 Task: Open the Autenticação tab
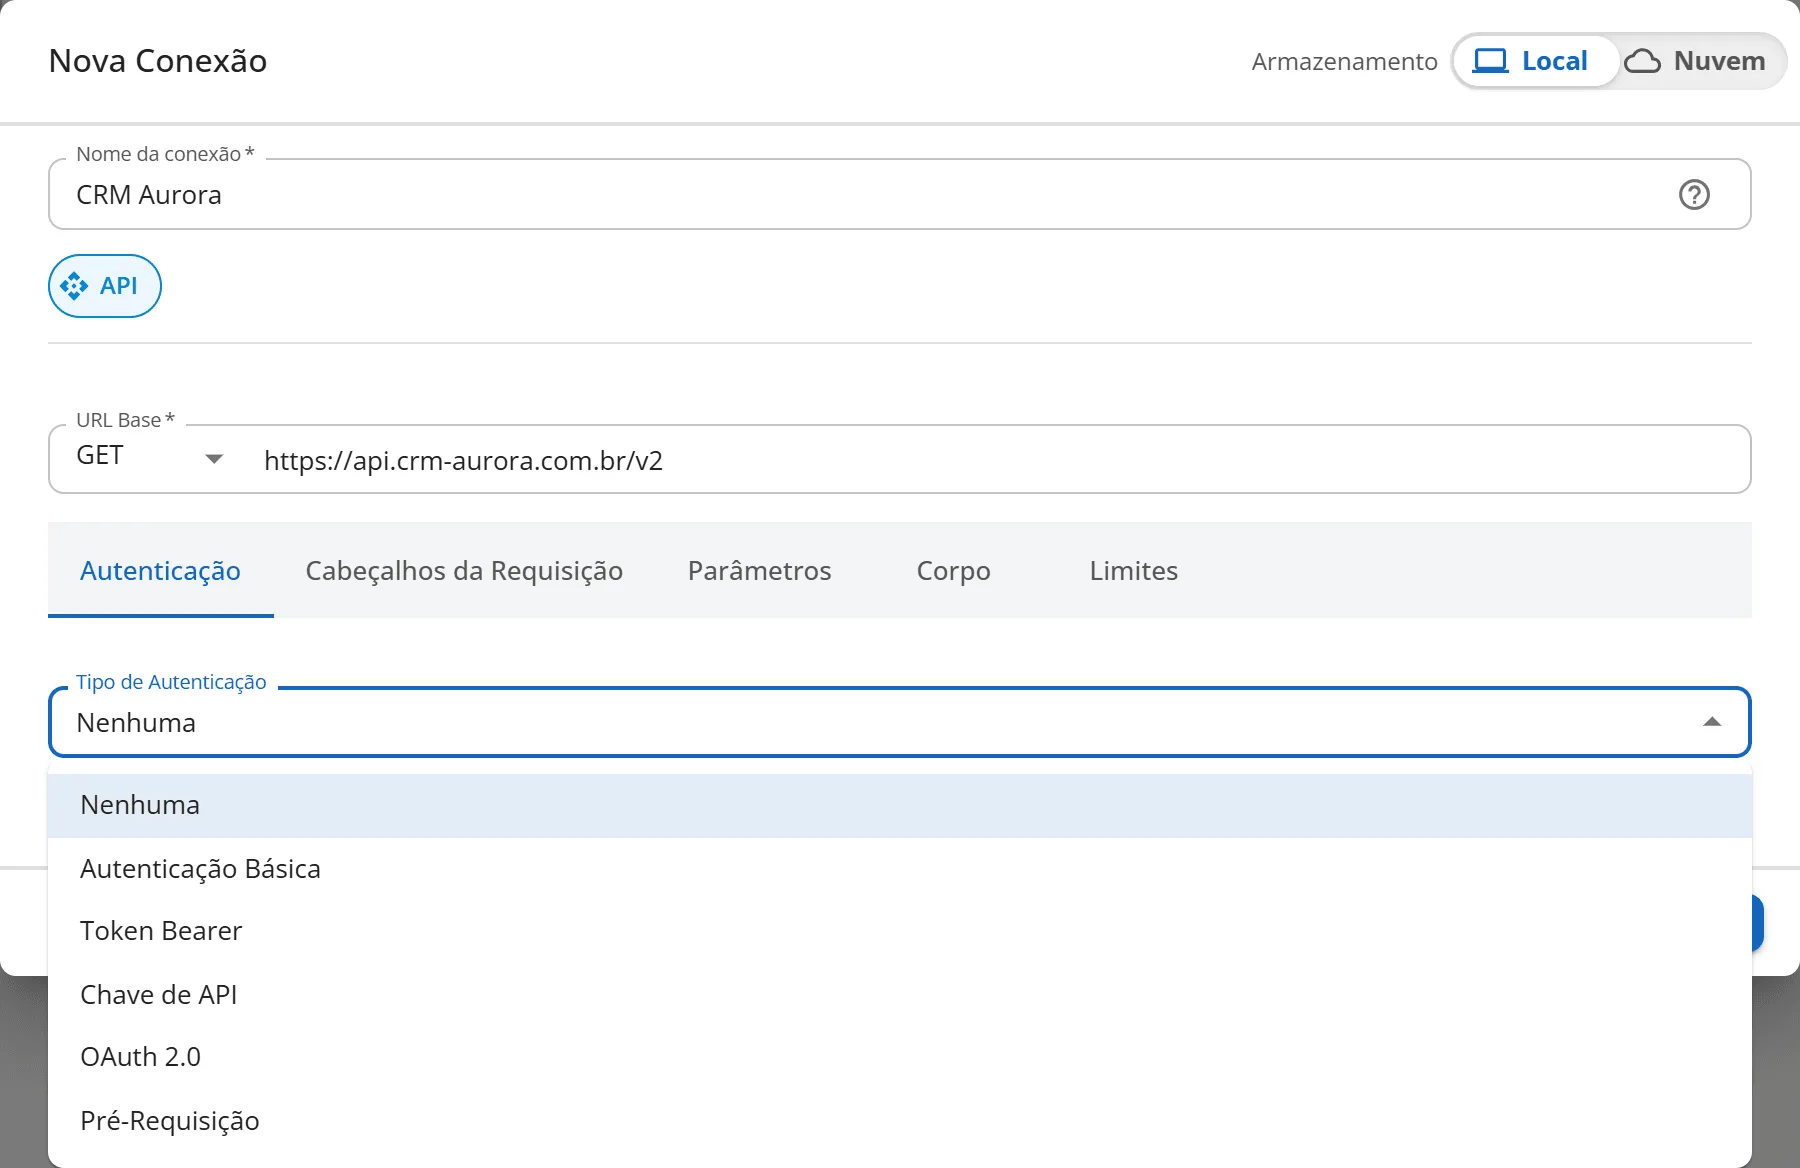coord(160,571)
